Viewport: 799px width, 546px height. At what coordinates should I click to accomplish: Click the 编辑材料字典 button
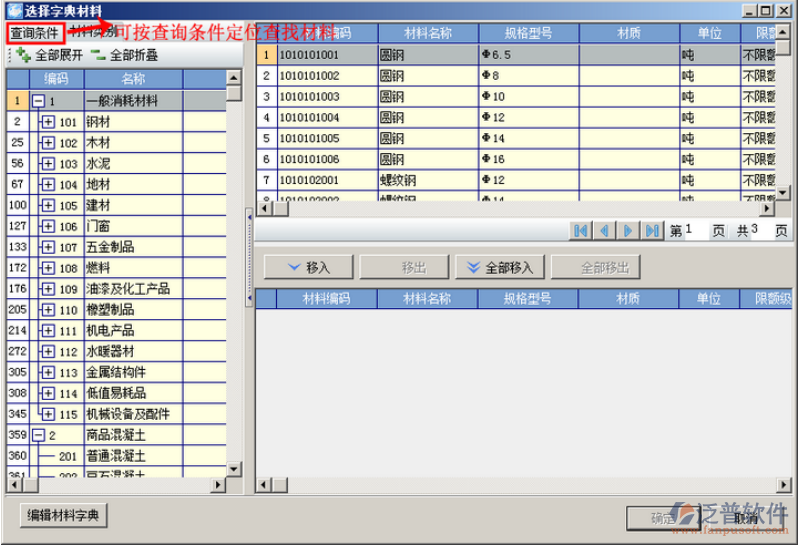pos(63,516)
